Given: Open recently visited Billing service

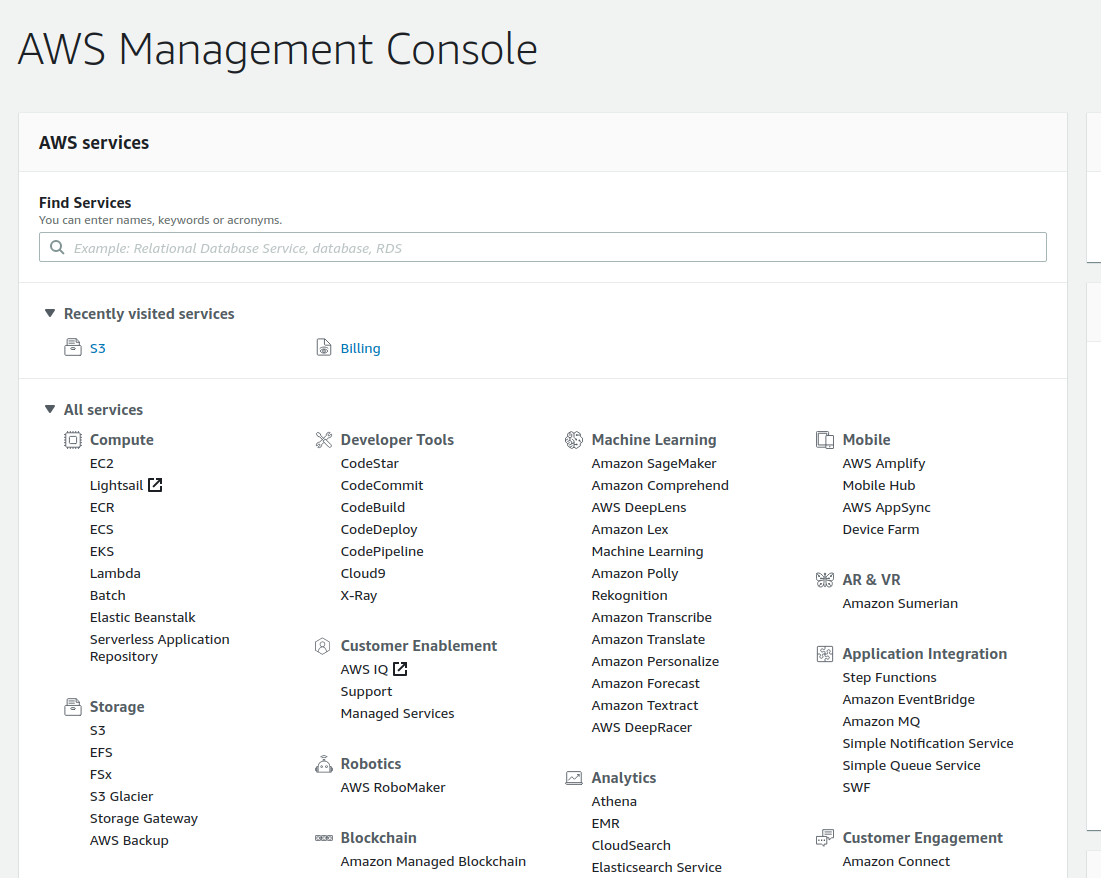Looking at the screenshot, I should [360, 349].
